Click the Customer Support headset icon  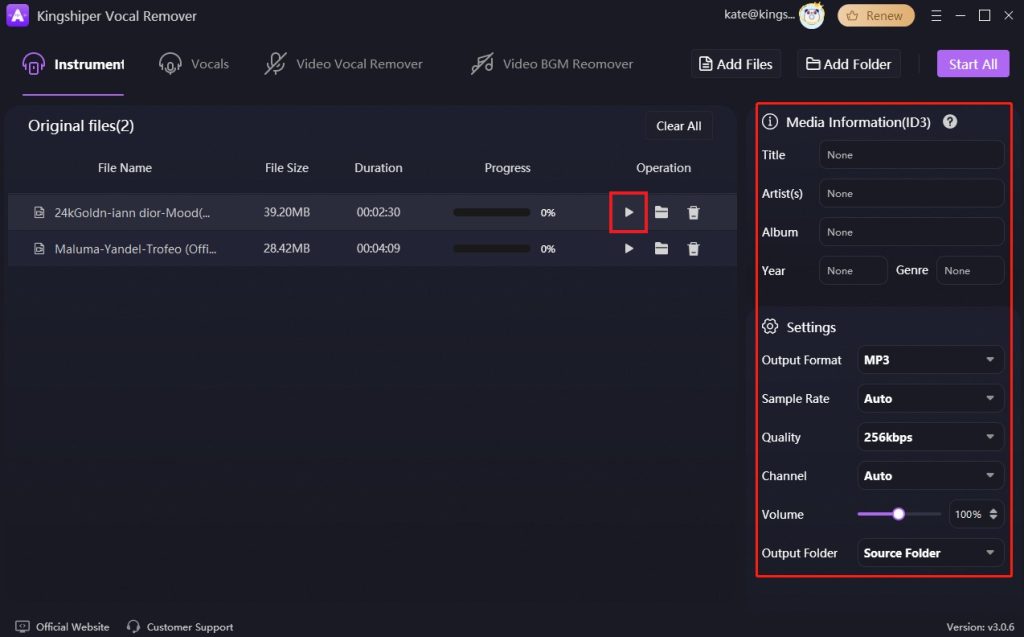click(133, 627)
